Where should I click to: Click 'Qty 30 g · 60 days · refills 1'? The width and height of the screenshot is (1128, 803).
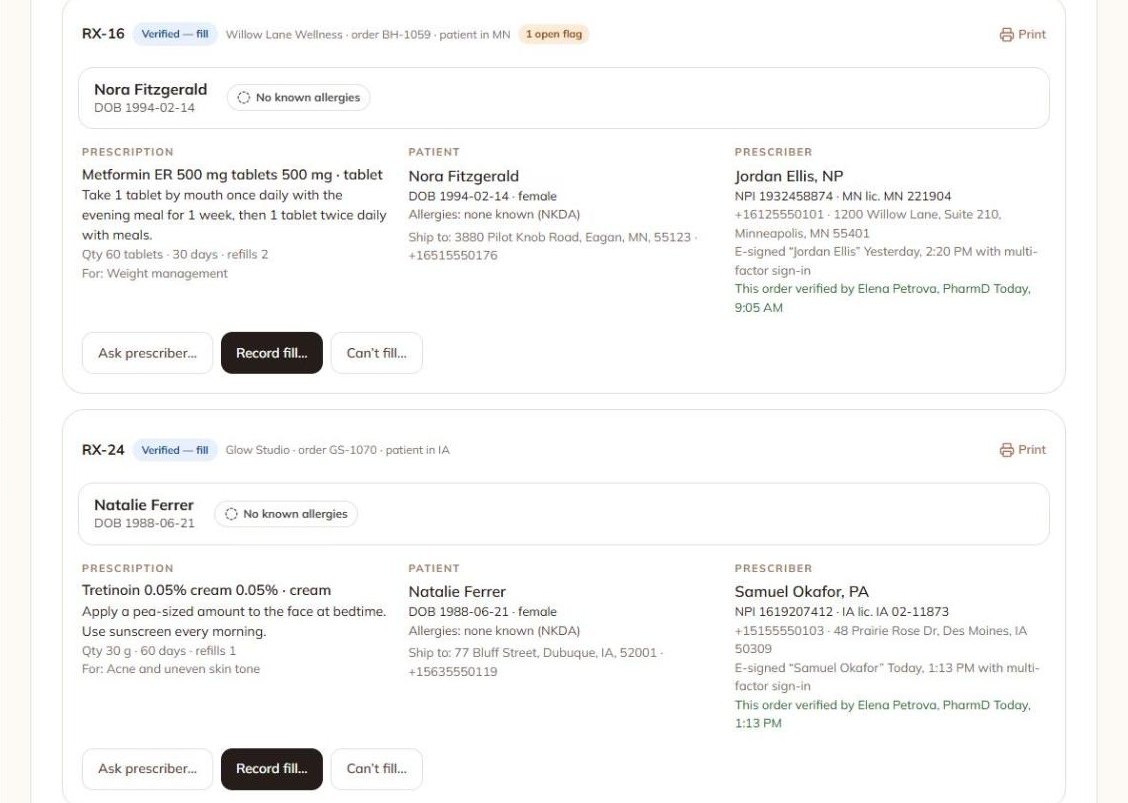[x=159, y=650]
